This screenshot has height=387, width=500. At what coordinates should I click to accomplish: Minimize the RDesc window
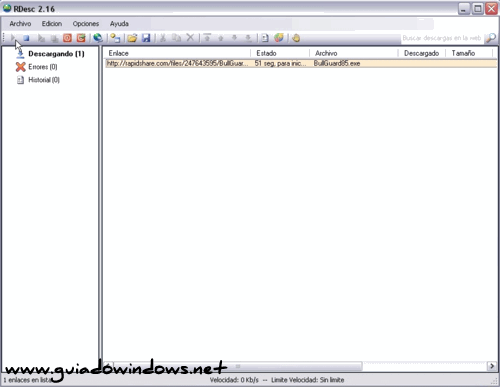click(x=464, y=8)
